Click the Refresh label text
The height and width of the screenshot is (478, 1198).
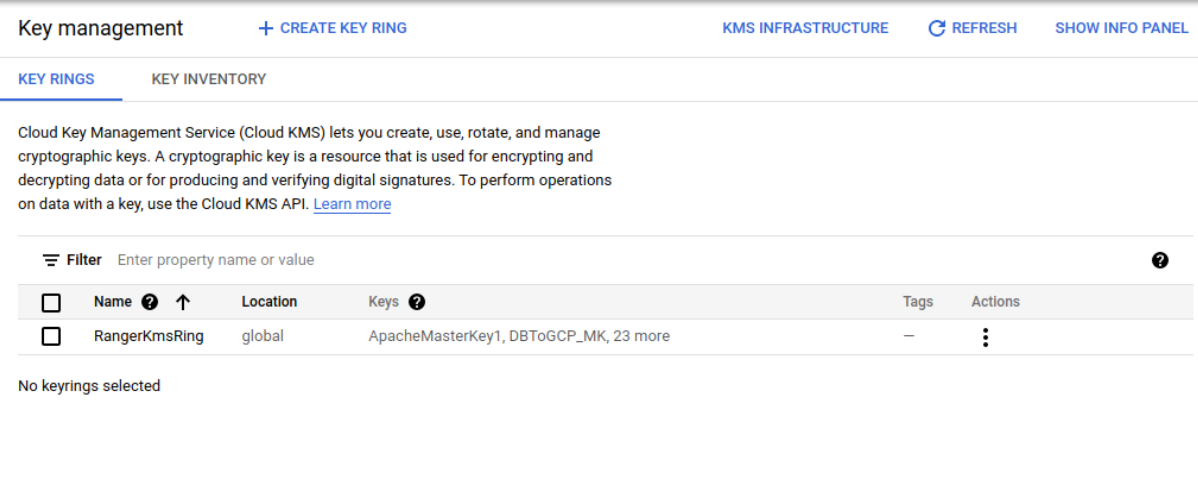point(984,29)
